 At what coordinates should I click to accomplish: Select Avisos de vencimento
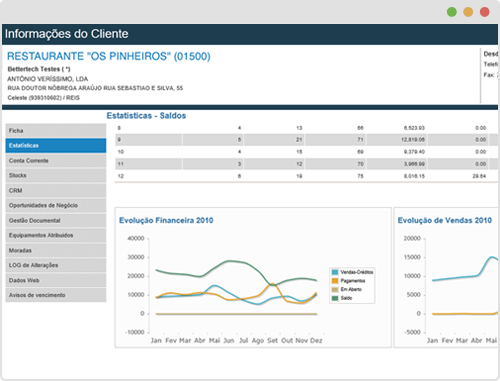pos(56,295)
